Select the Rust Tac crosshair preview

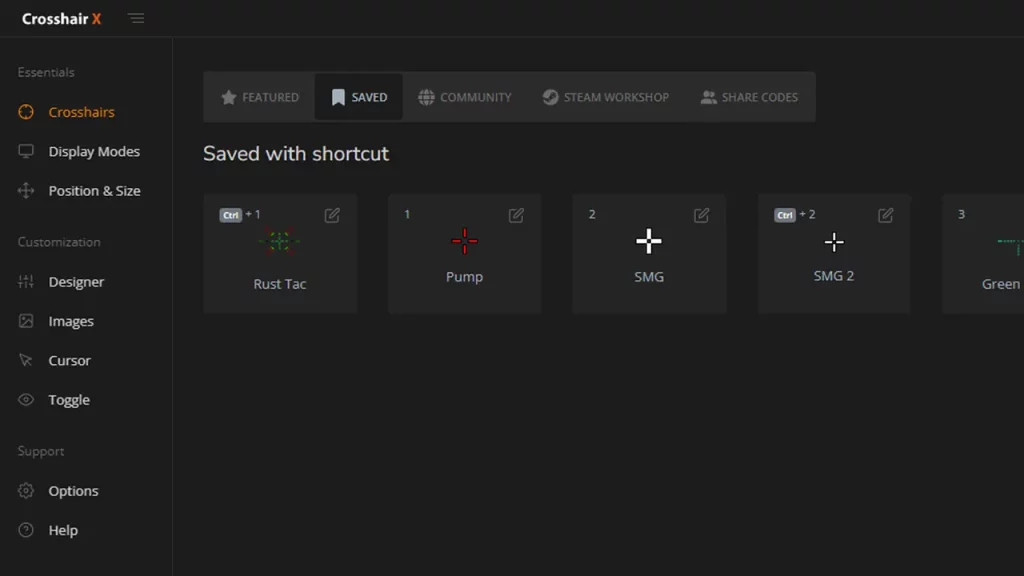click(280, 242)
